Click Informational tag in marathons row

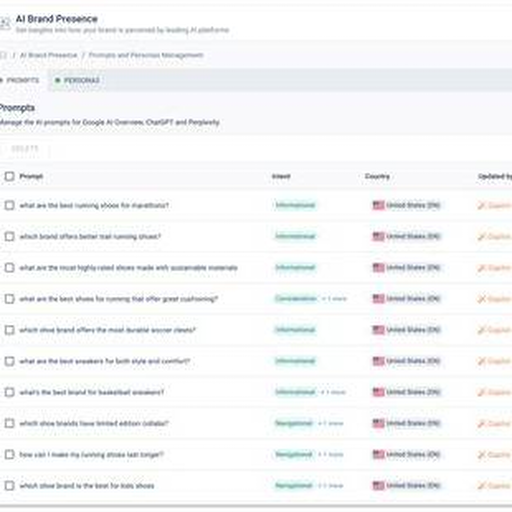295,205
